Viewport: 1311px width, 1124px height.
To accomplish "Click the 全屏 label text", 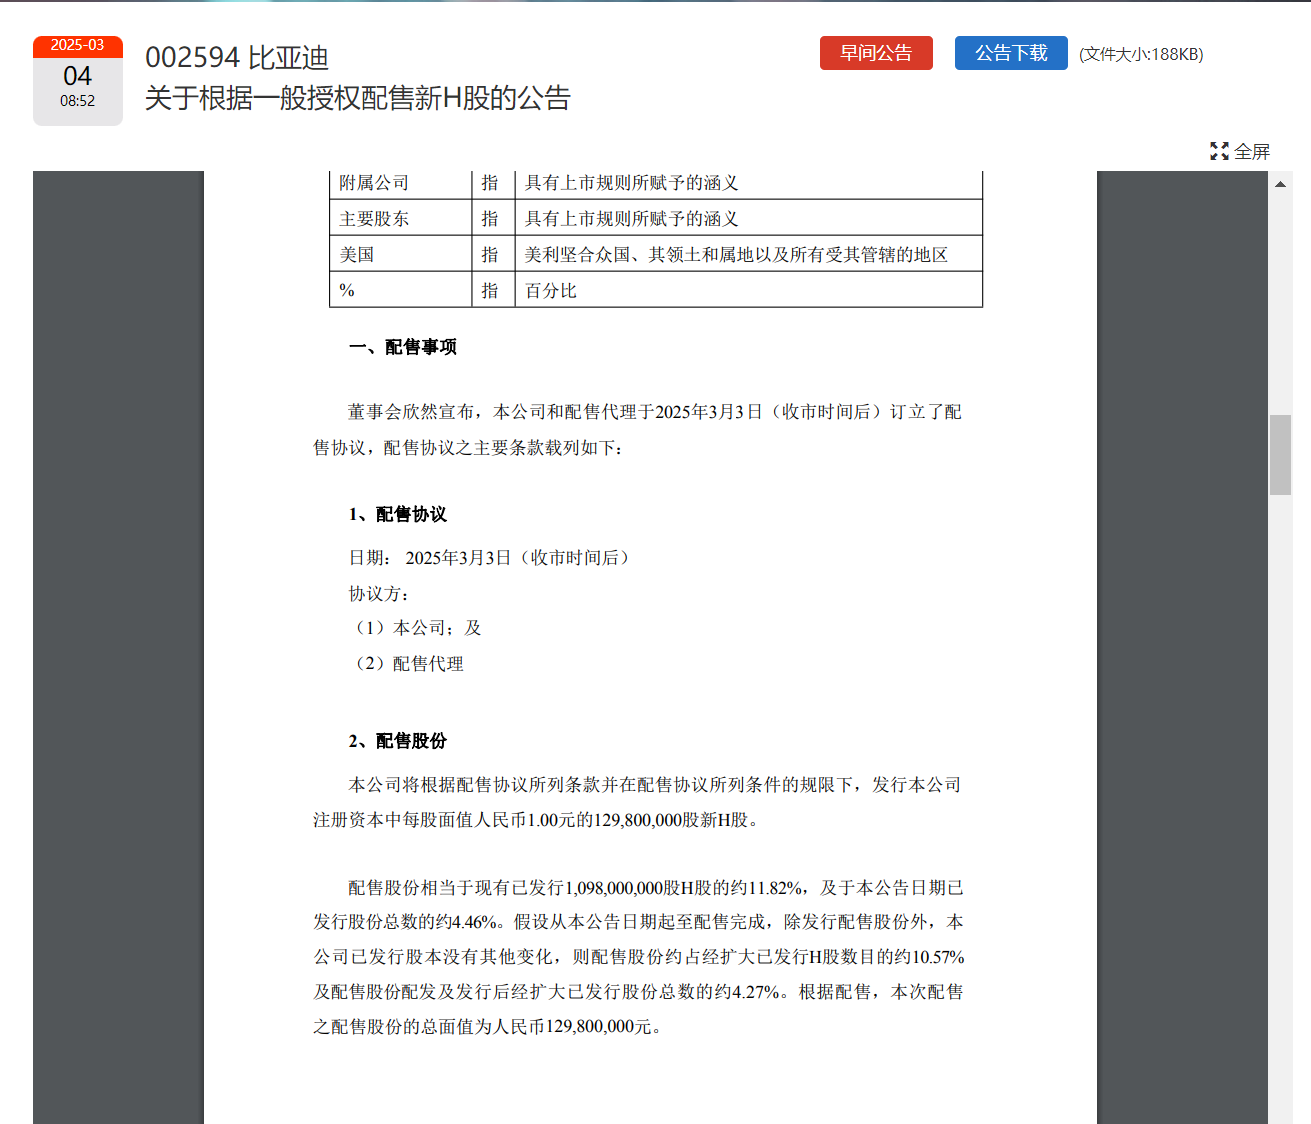I will (1252, 151).
